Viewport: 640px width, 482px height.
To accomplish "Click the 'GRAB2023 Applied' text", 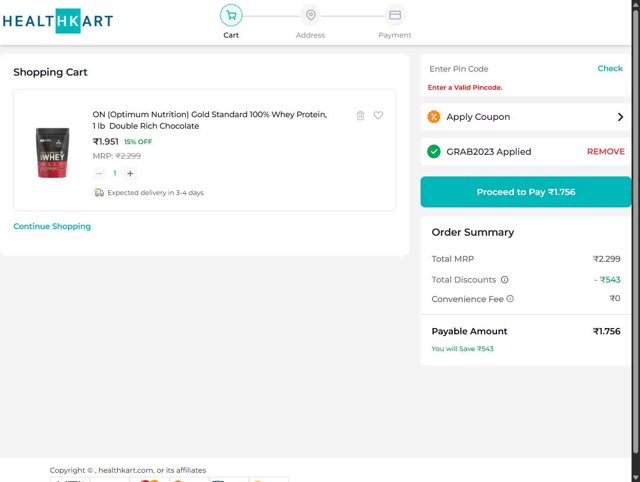I will coord(489,151).
